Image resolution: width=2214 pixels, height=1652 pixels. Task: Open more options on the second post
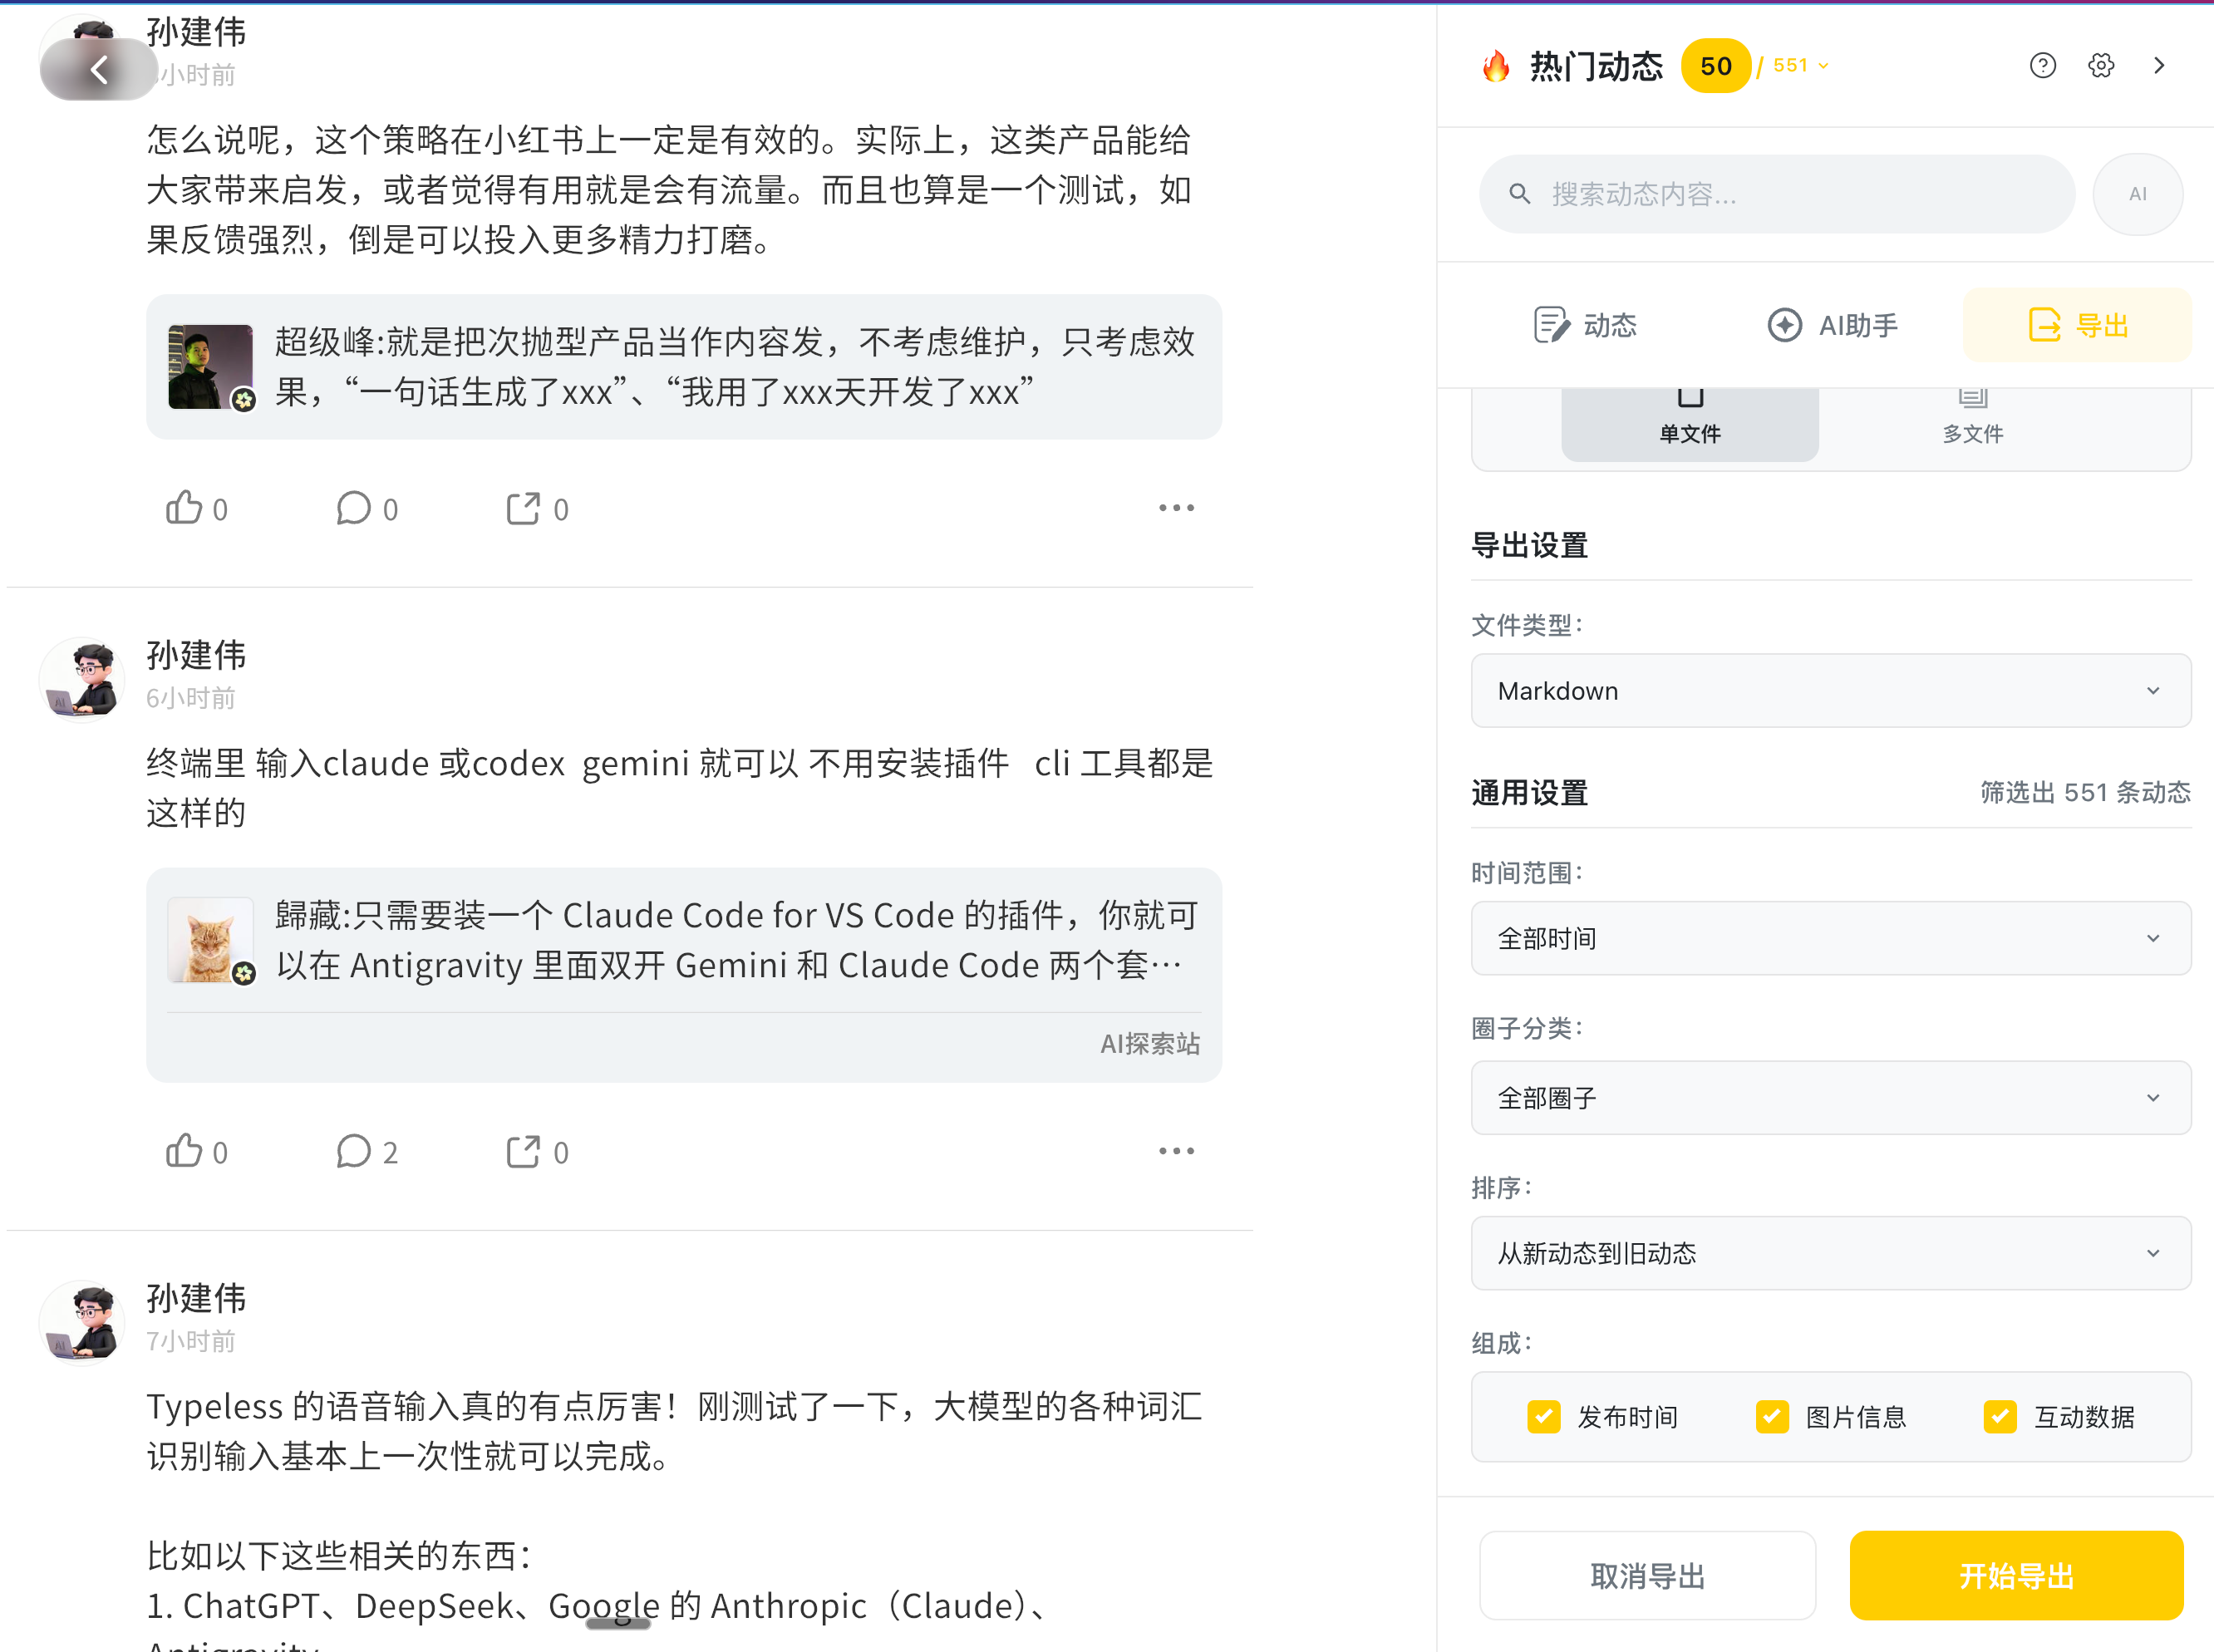(x=1176, y=1151)
